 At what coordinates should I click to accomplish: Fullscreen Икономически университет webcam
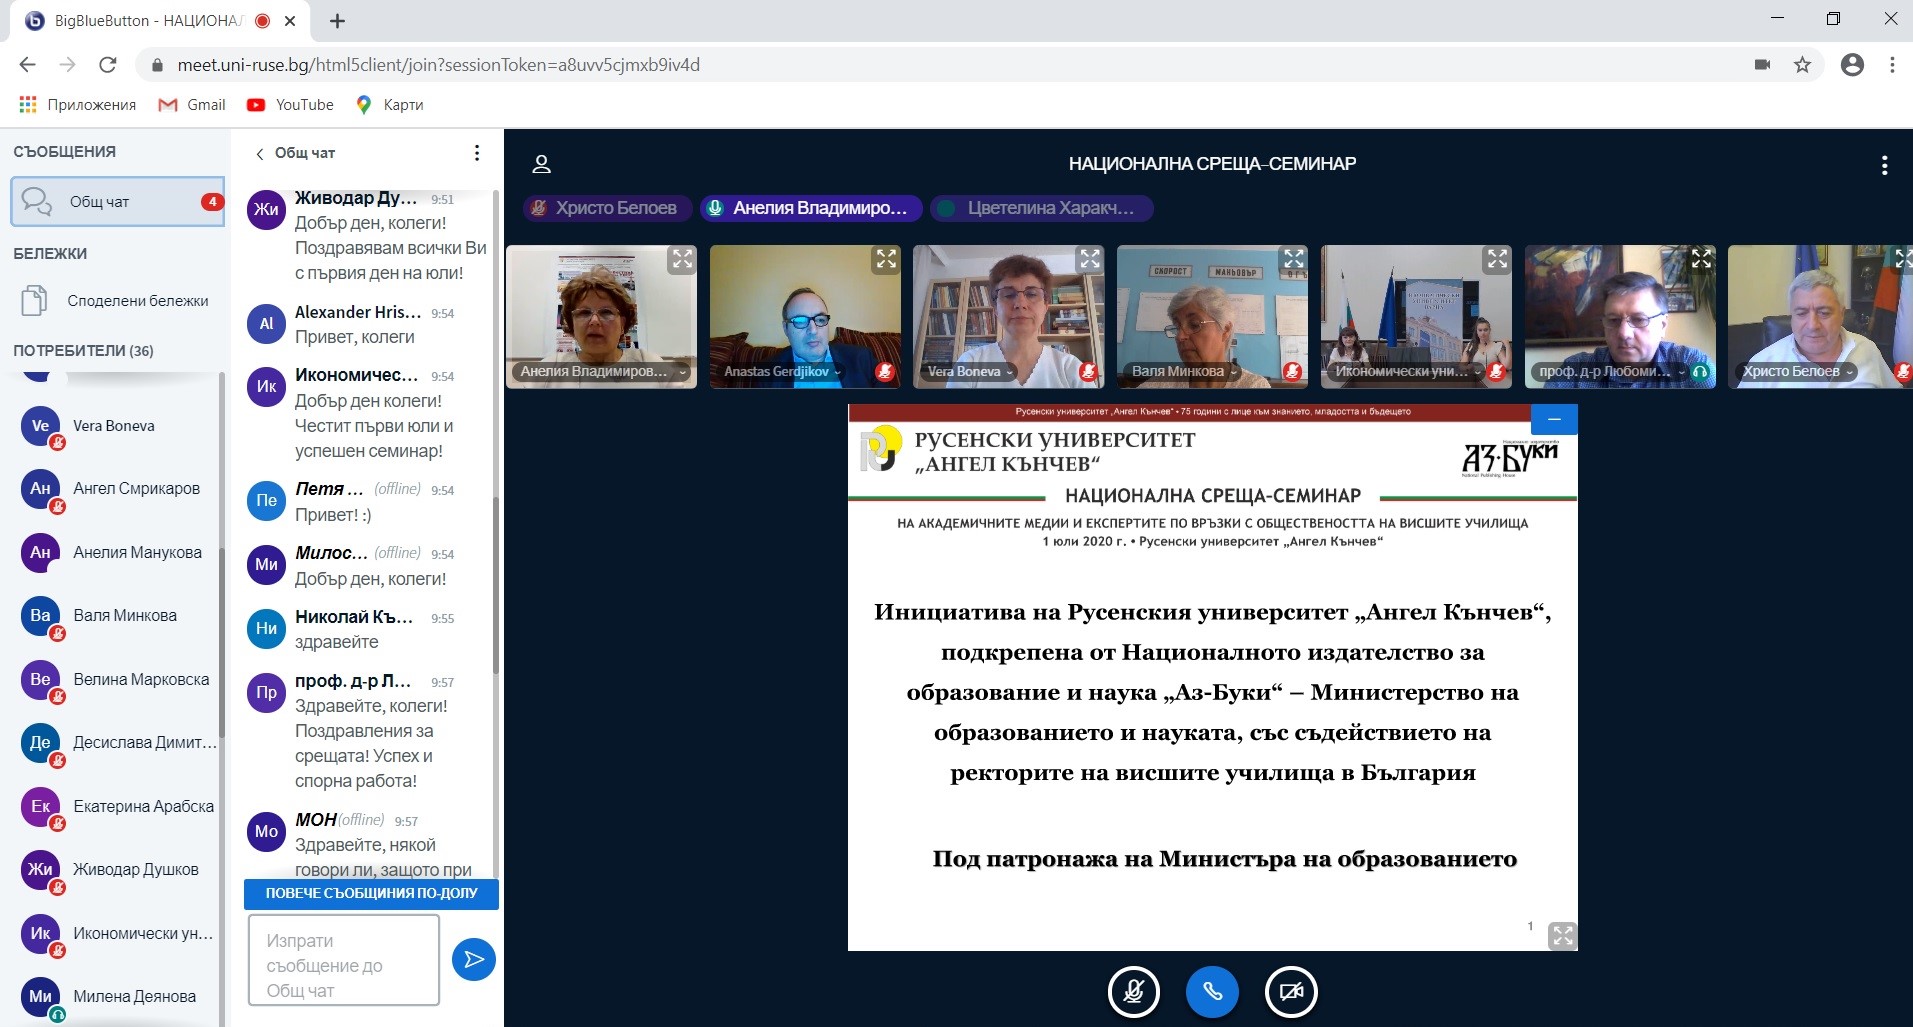1497,260
